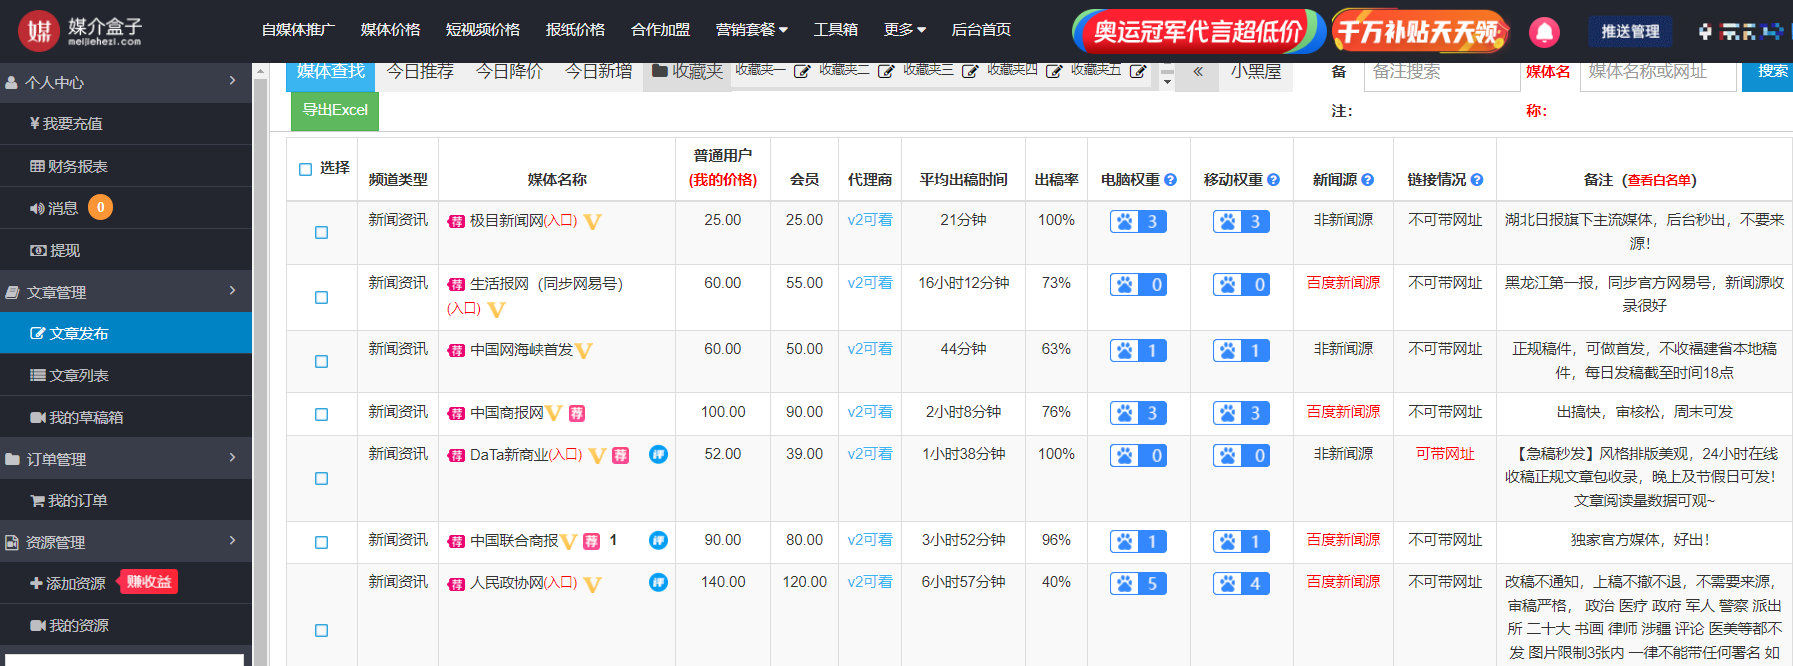Viewport: 1793px width, 666px height.
Task: Open the 营销套餐 dropdown menu
Action: [x=751, y=30]
